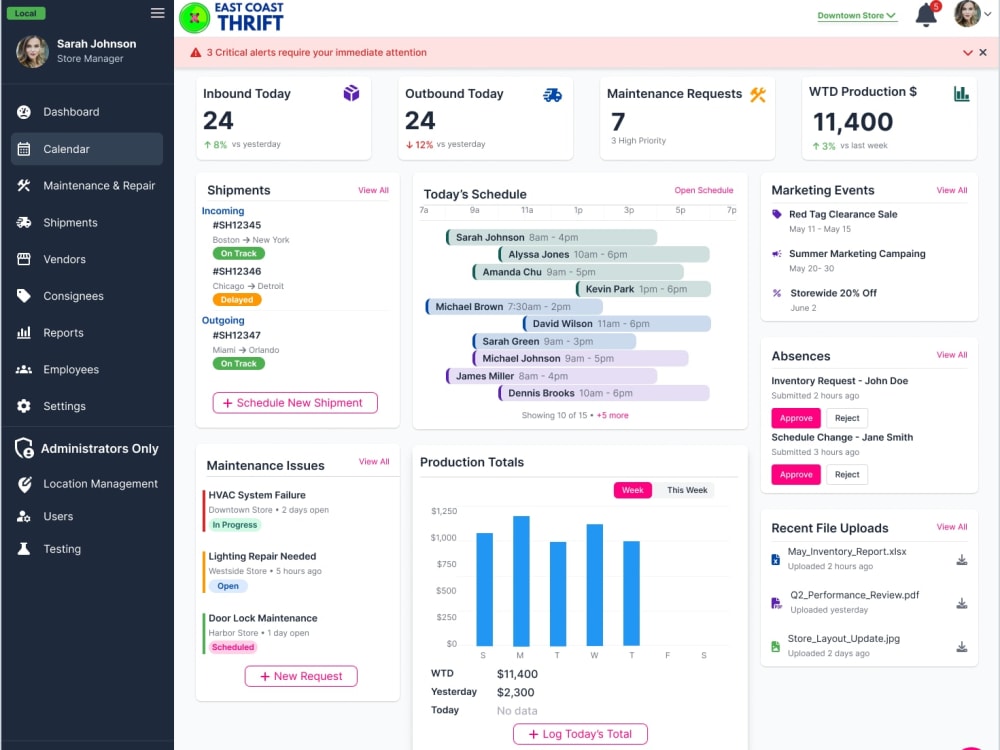1000x750 pixels.
Task: Collapse the critical alerts banner chevron
Action: (967, 52)
